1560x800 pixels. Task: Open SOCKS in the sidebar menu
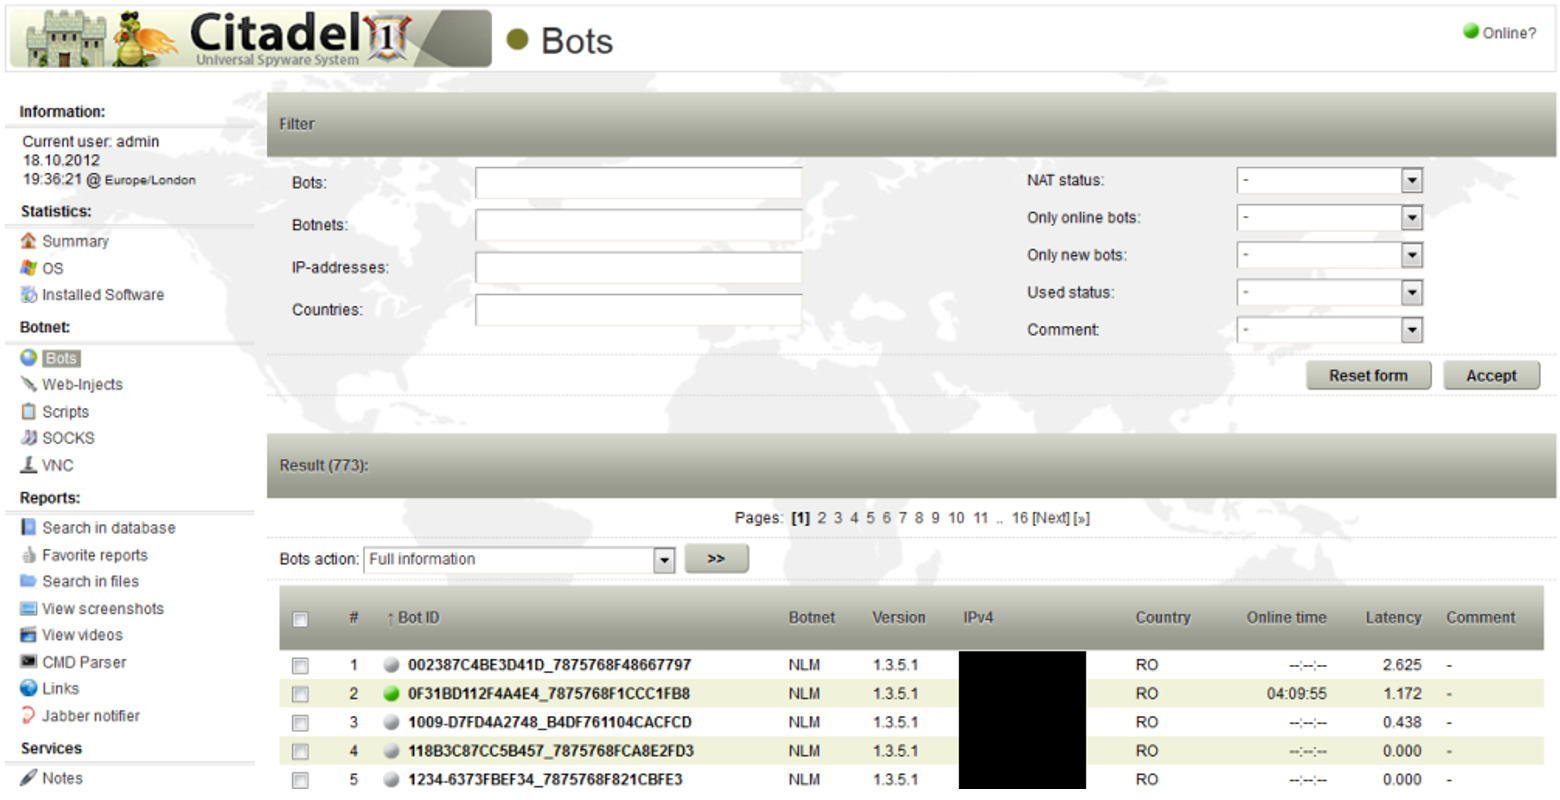(68, 438)
